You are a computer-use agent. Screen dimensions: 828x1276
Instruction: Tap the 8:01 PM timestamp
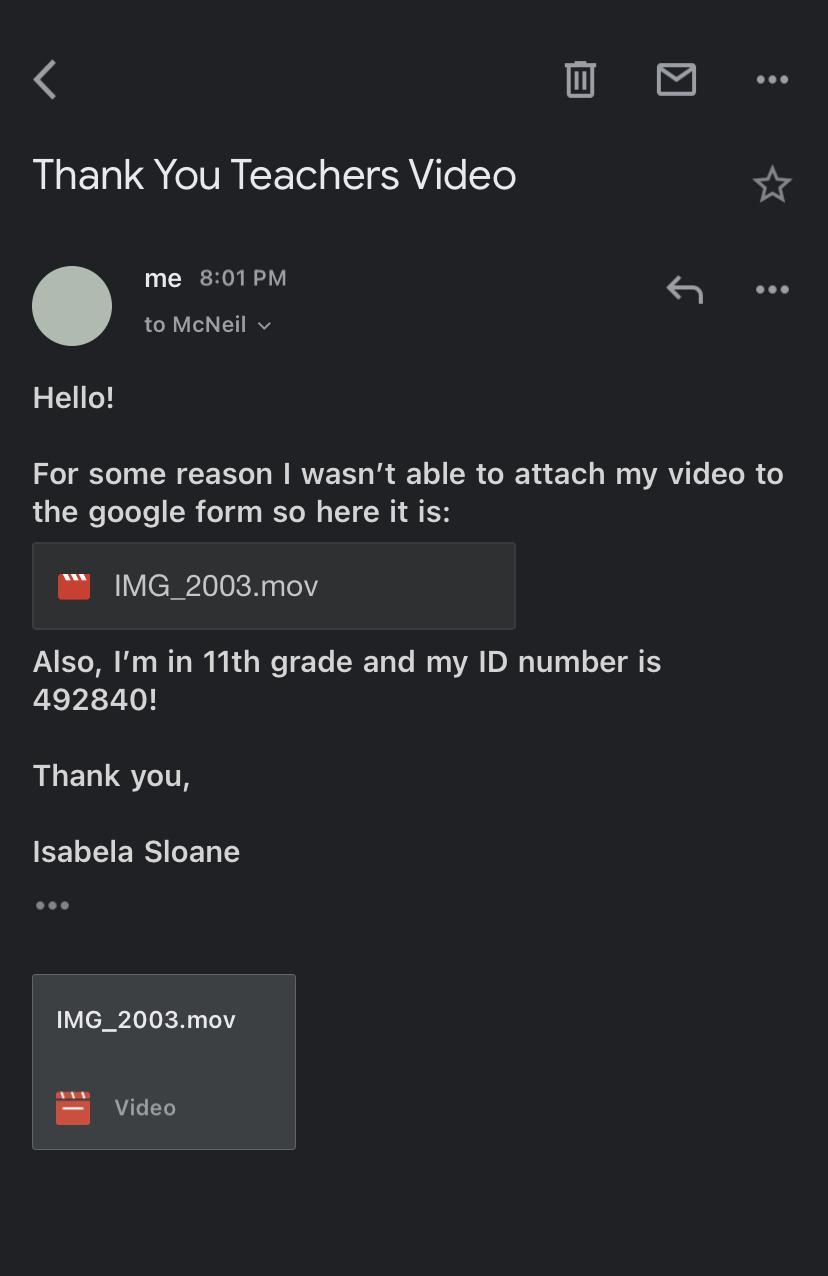tap(243, 279)
